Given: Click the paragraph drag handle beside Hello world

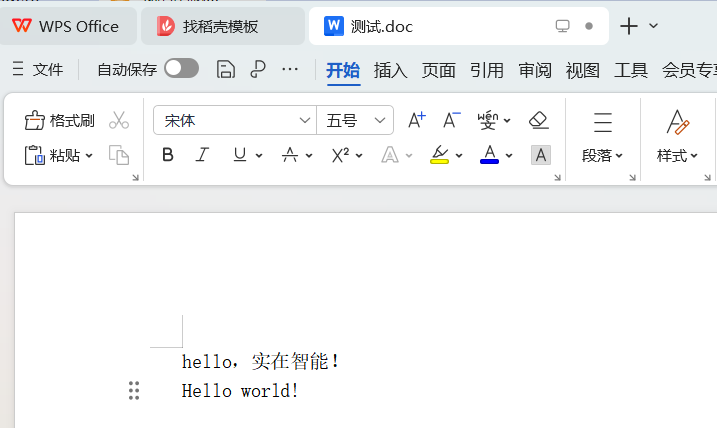Looking at the screenshot, I should 134,391.
